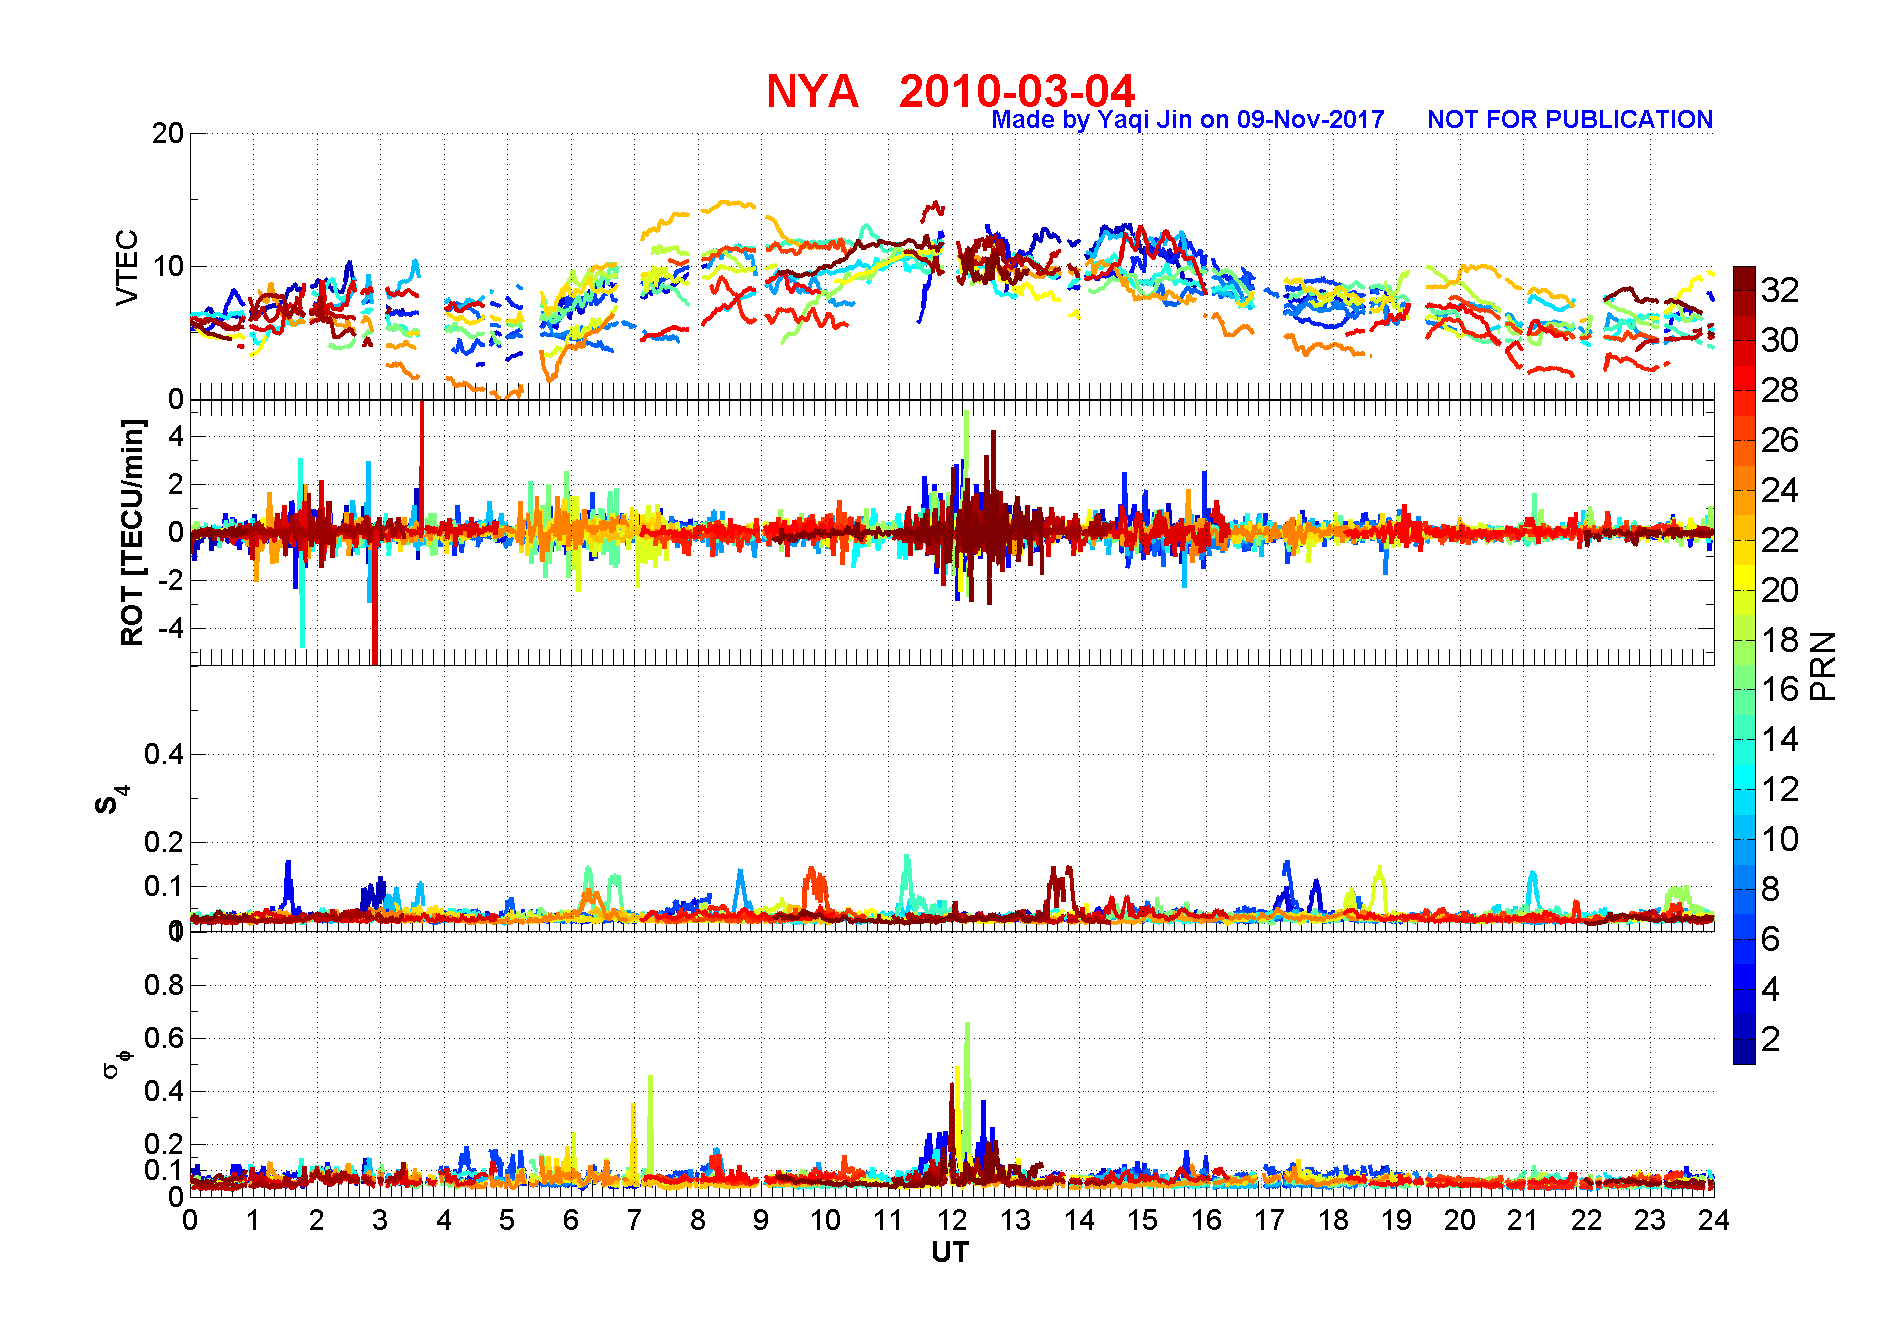Click the "24" tick at the UT axis end
Viewport: 1904px width, 1330px height.
pyautogui.click(x=1714, y=1220)
